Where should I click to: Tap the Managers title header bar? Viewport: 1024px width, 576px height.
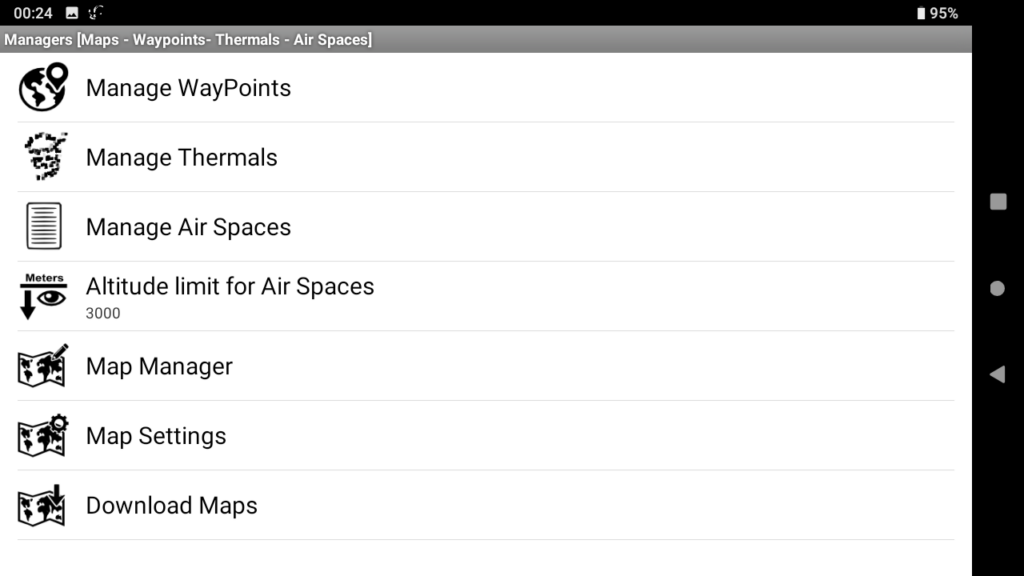pos(486,39)
